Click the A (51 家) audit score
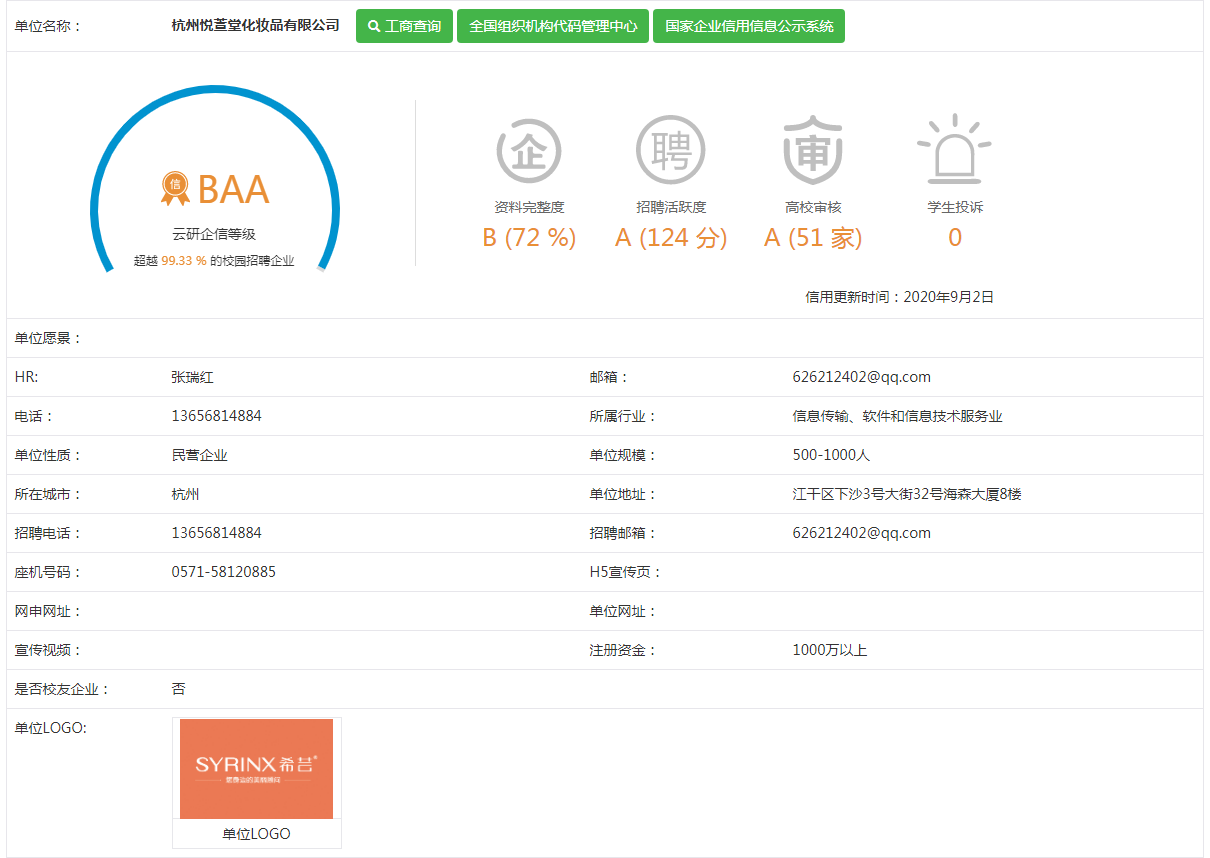 tap(813, 238)
